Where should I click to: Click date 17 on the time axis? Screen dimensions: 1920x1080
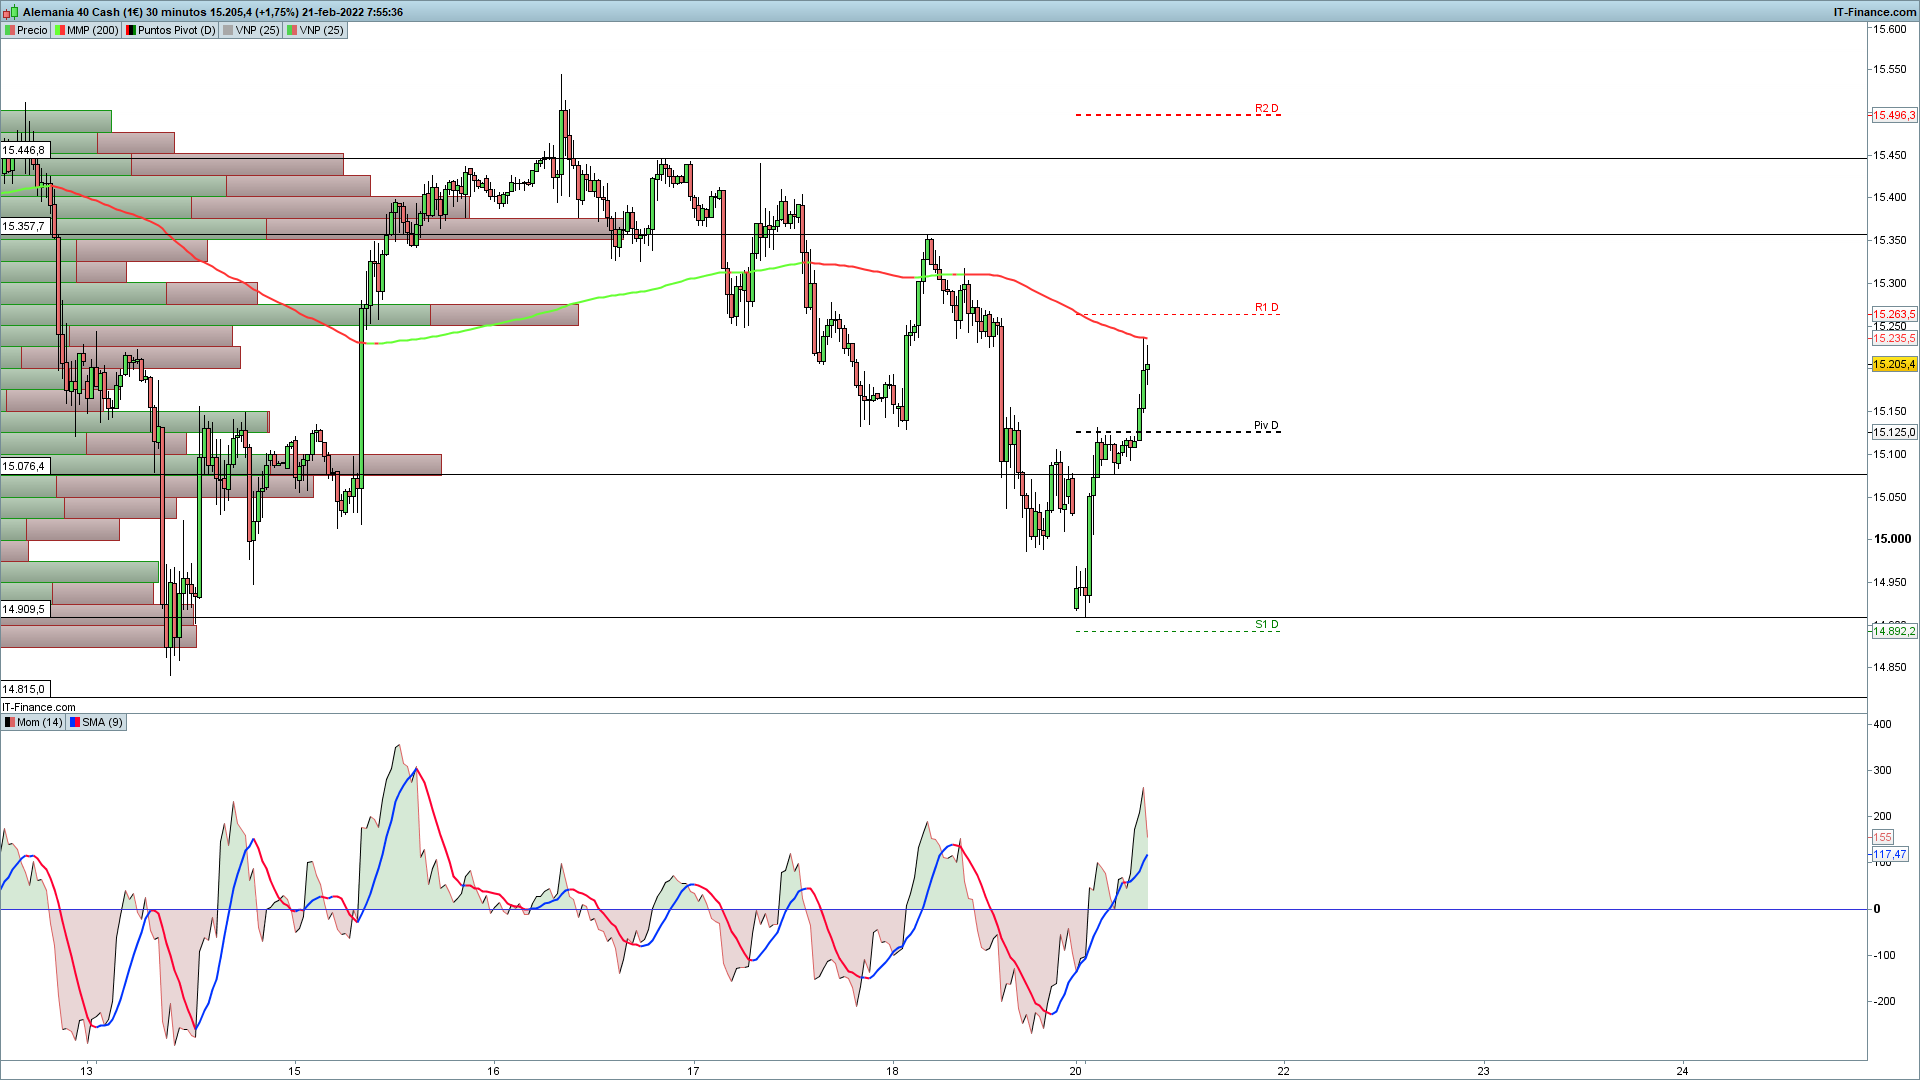tap(693, 1071)
